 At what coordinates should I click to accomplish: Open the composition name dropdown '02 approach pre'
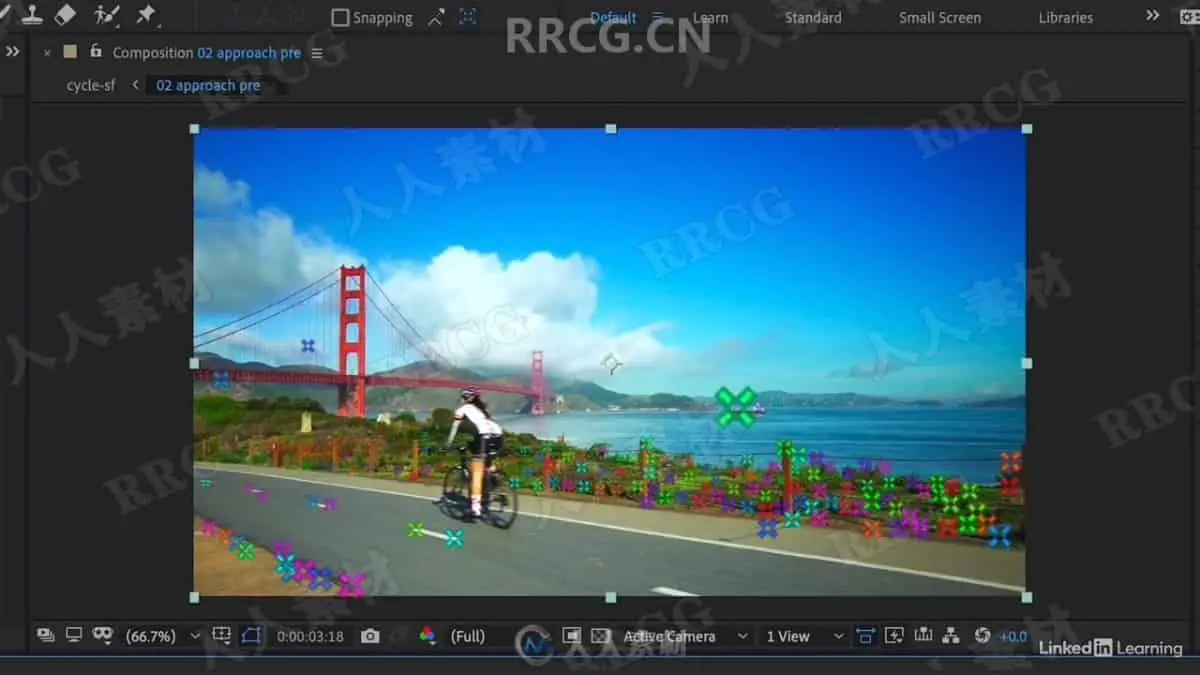[x=249, y=53]
